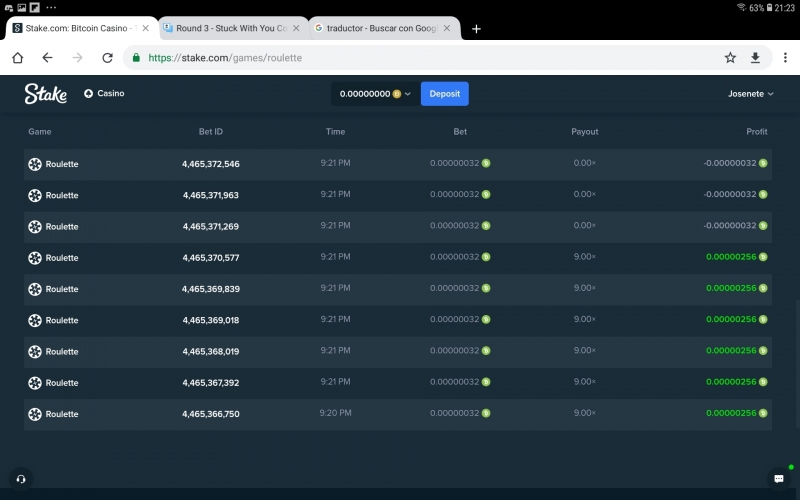Bookmark page with star icon
This screenshot has height=500, width=800.
(x=730, y=58)
